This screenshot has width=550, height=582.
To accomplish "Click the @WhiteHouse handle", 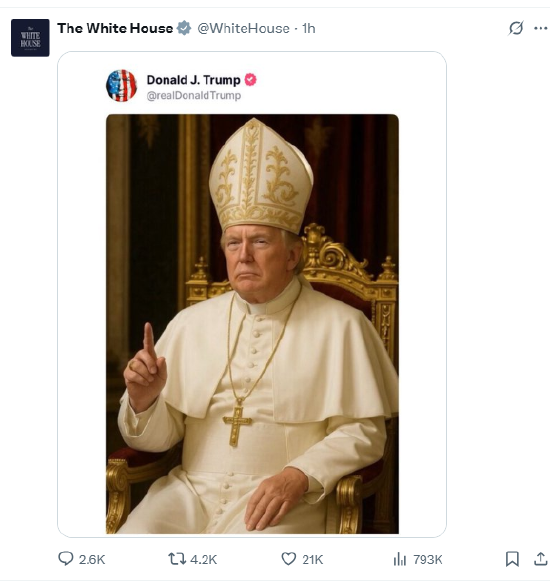I will tap(243, 29).
